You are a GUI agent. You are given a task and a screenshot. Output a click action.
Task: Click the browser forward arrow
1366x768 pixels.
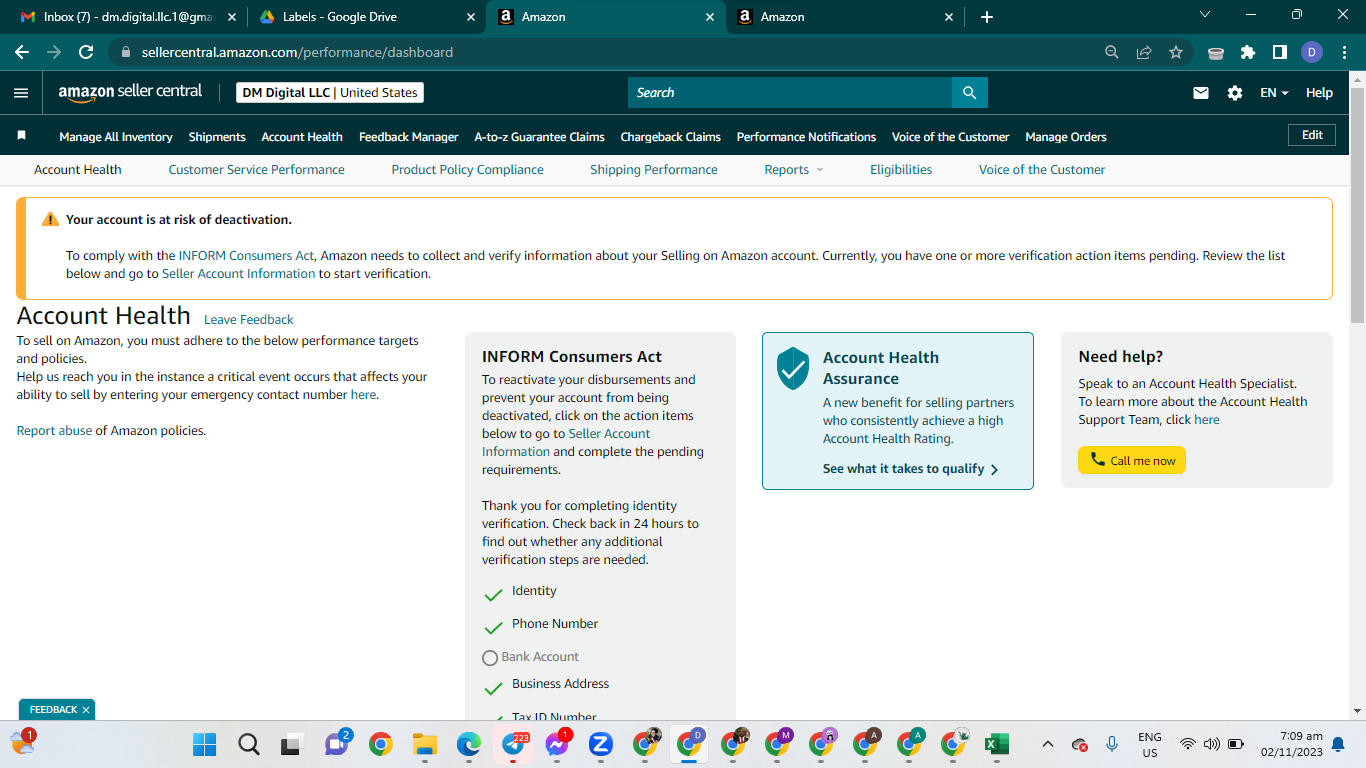point(54,52)
